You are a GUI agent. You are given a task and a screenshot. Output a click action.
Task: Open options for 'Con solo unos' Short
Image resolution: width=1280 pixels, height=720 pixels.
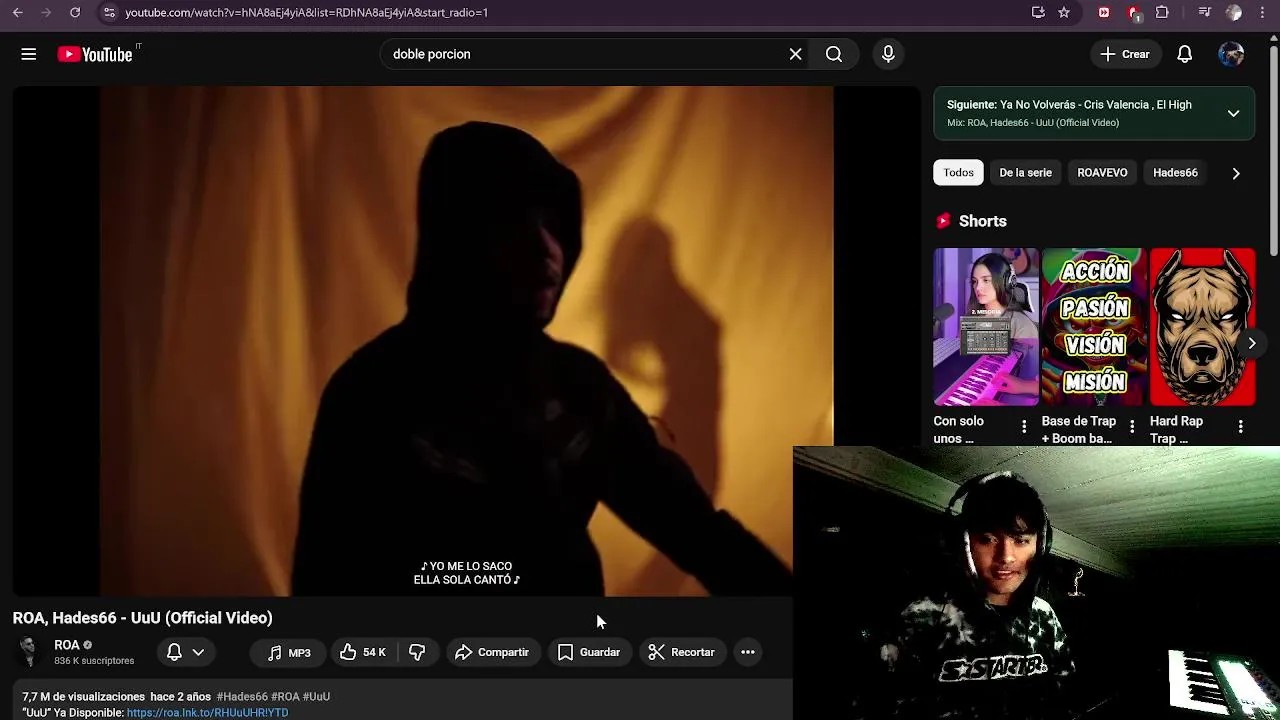pos(1023,427)
